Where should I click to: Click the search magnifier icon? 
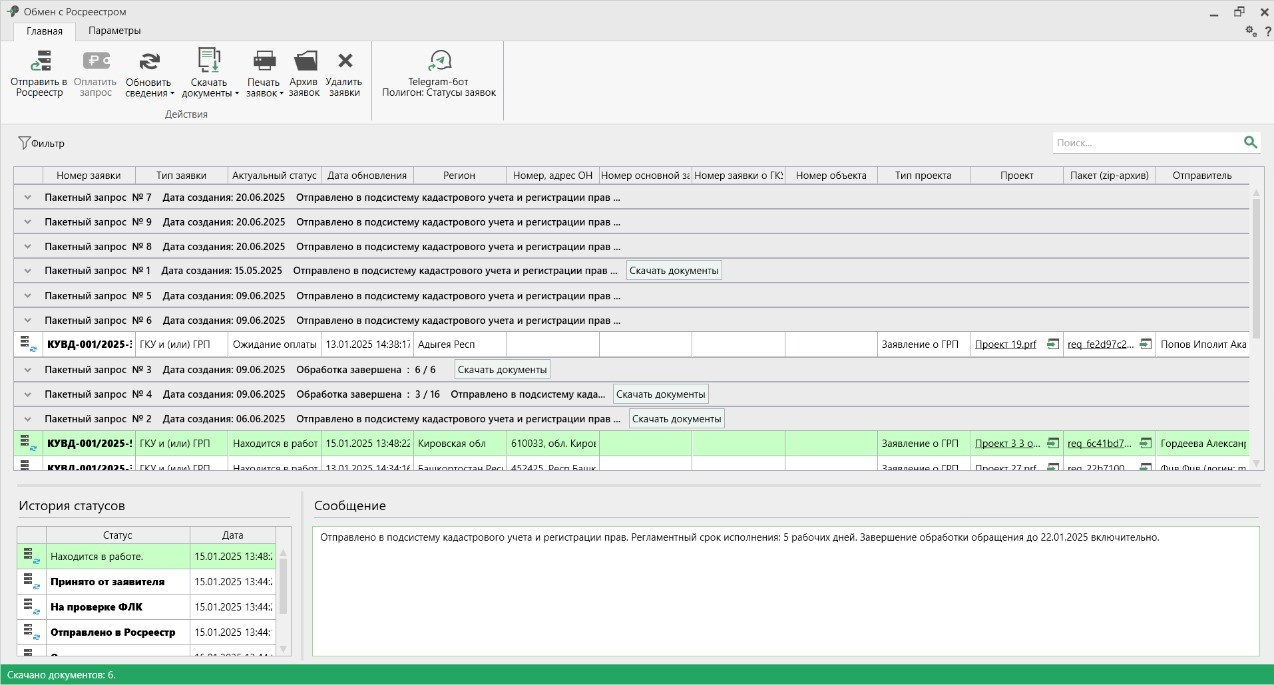pos(1250,143)
